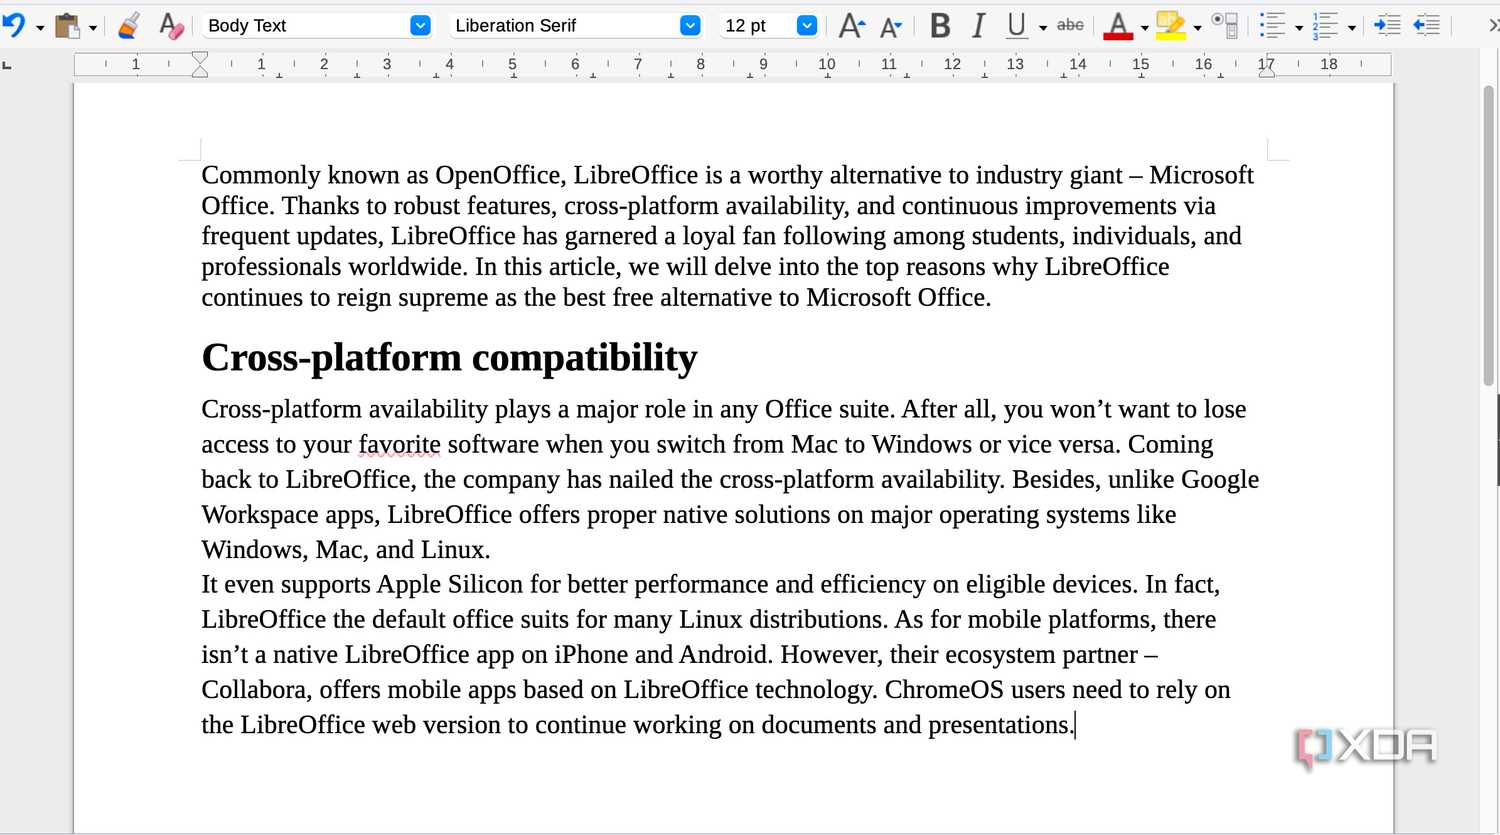
Task: Click Increase Indent icon
Action: point(1387,26)
